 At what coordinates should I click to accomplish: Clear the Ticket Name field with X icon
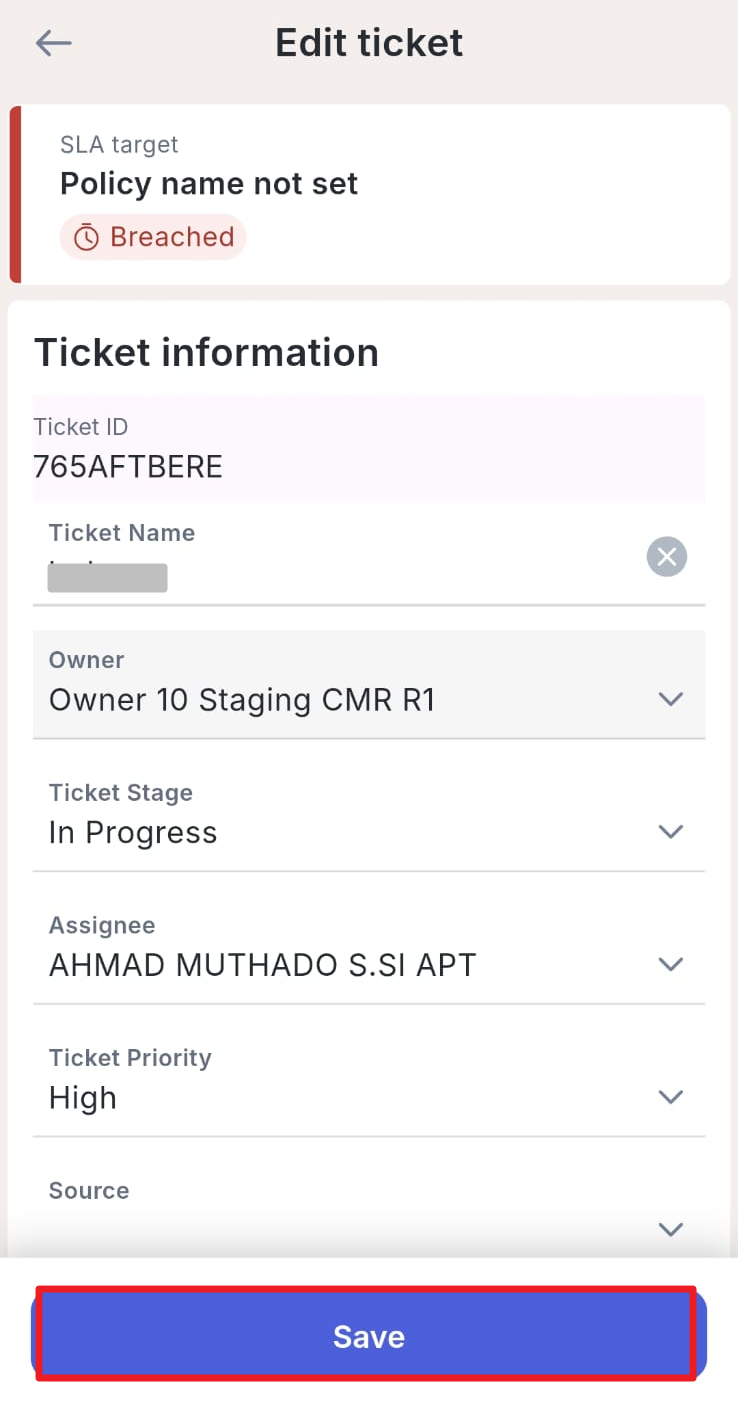tap(667, 556)
